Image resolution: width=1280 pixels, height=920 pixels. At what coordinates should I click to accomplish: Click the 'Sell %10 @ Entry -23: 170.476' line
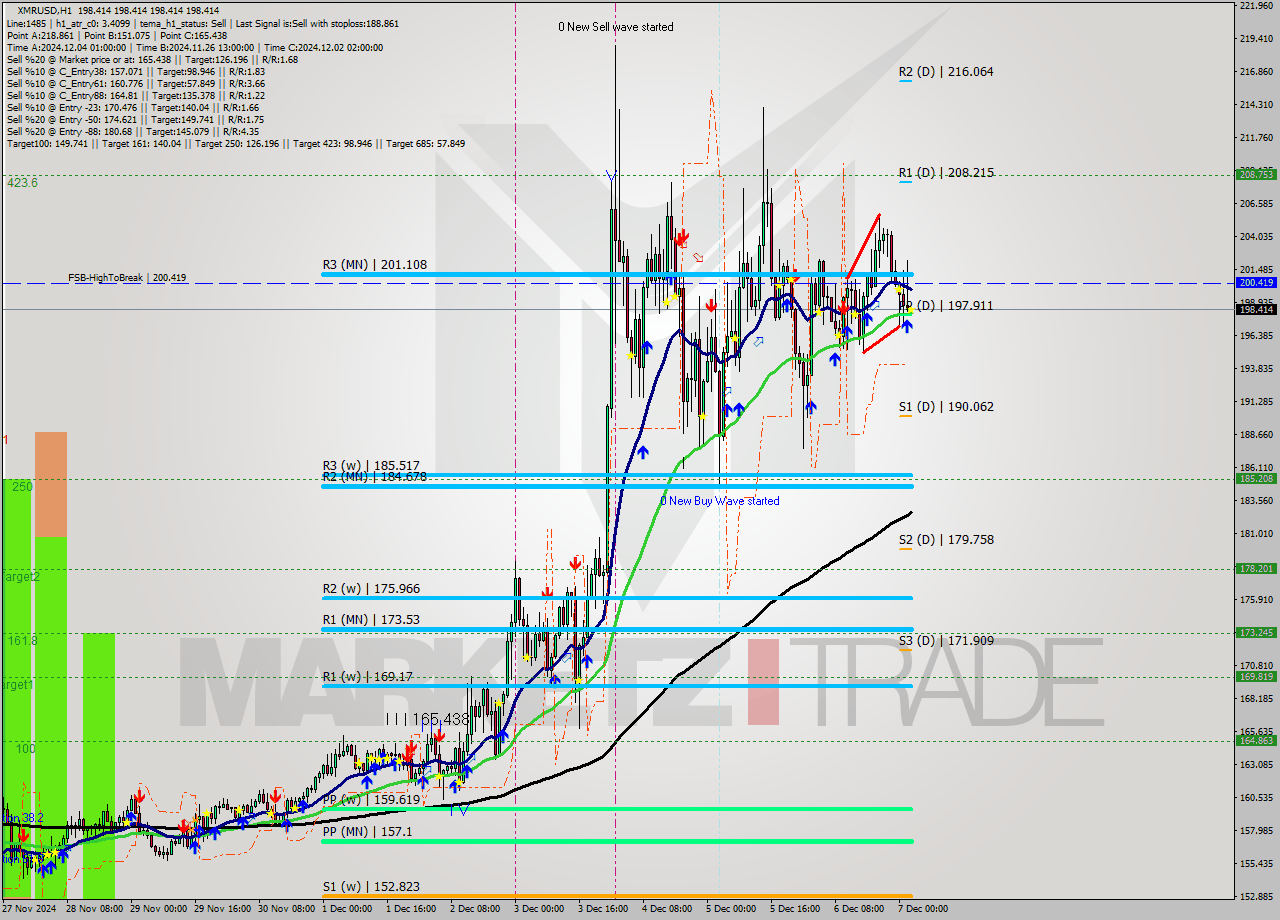coord(133,107)
